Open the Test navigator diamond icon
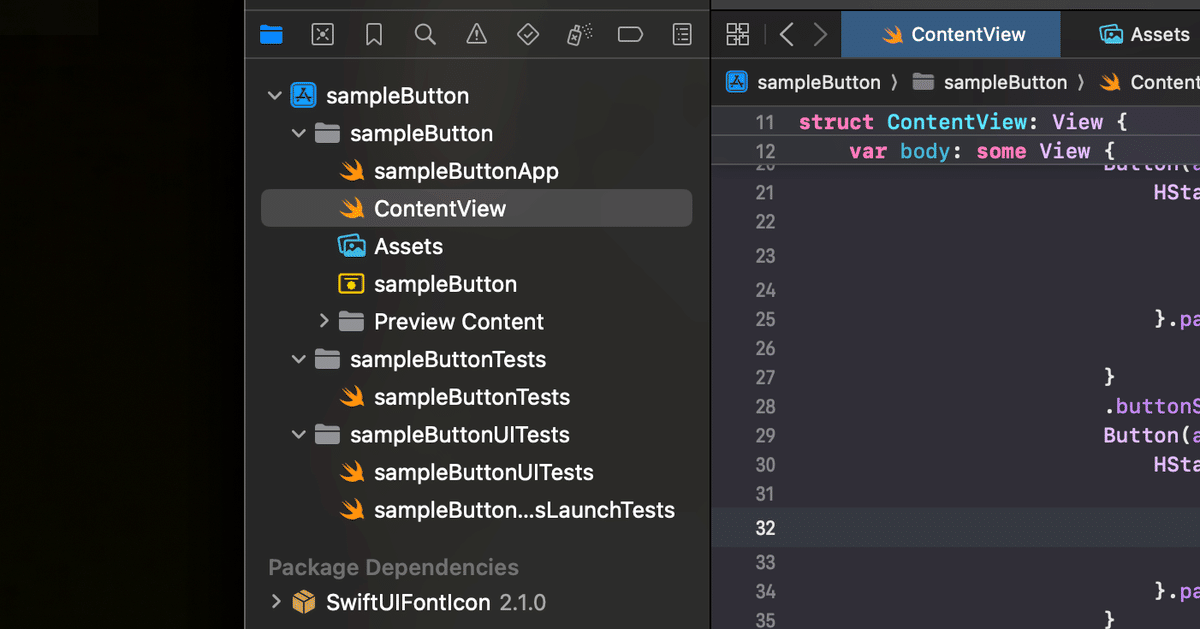 (528, 35)
